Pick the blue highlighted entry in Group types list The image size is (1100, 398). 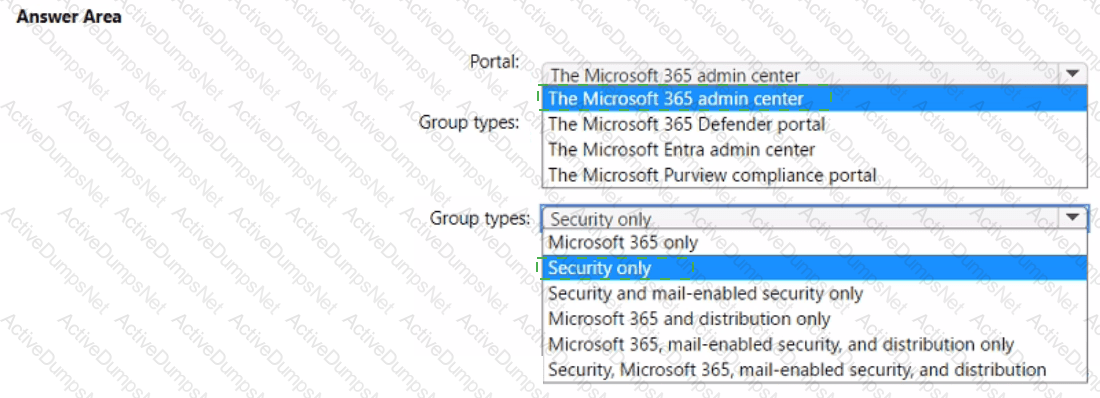[814, 268]
